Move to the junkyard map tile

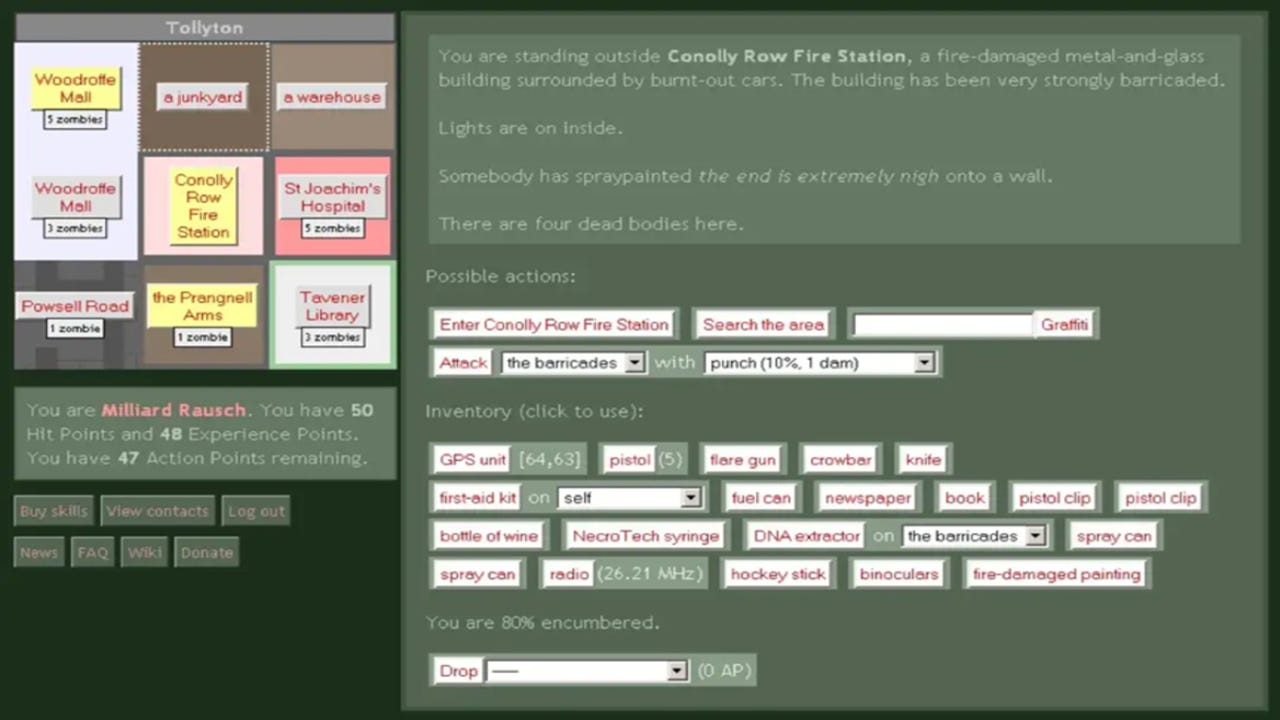coord(203,97)
